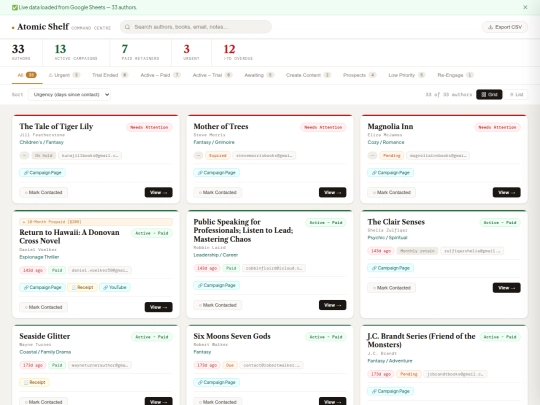This screenshot has height=405, width=540.
Task: Open Campaign Page for The Tale of Tiger Lily
Action: [x=42, y=173]
